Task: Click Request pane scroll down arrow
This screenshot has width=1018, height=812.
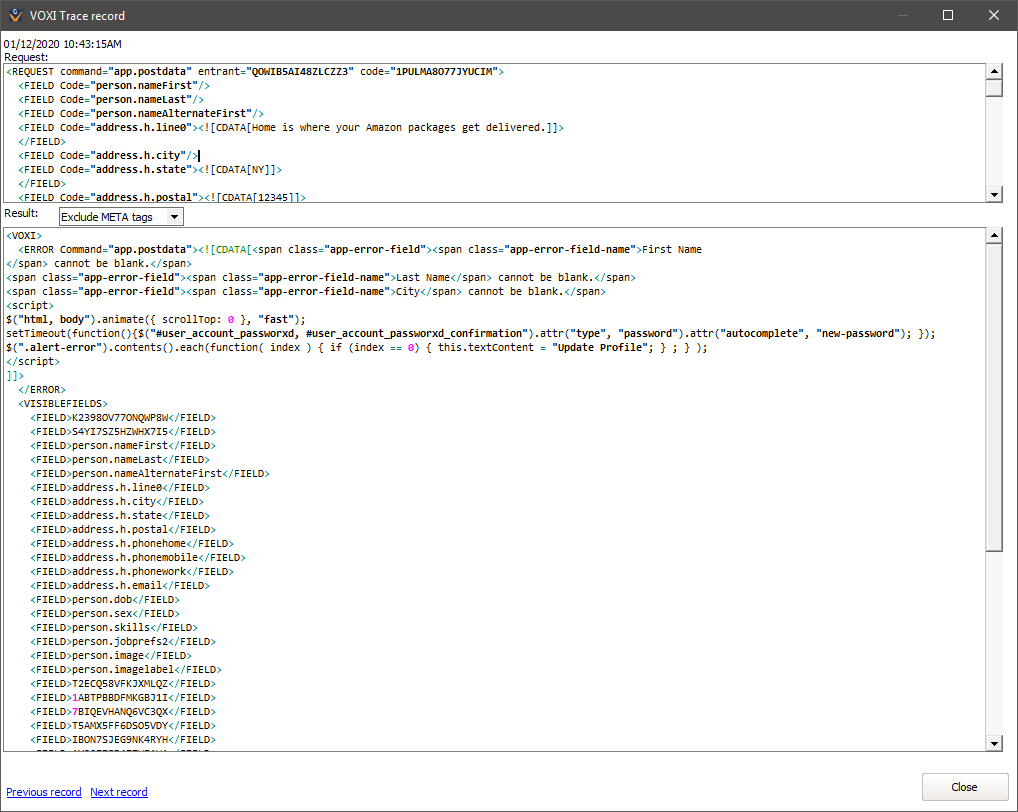Action: tap(994, 194)
